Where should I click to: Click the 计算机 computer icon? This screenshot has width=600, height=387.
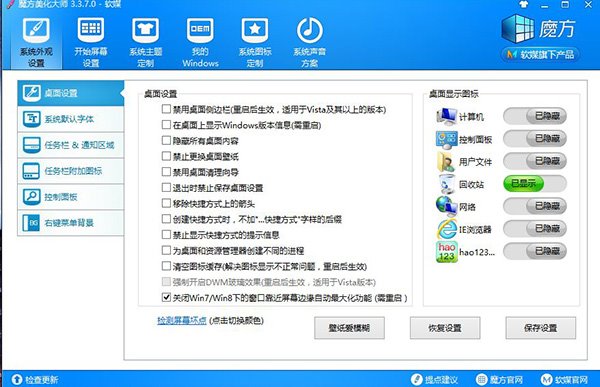pos(447,116)
